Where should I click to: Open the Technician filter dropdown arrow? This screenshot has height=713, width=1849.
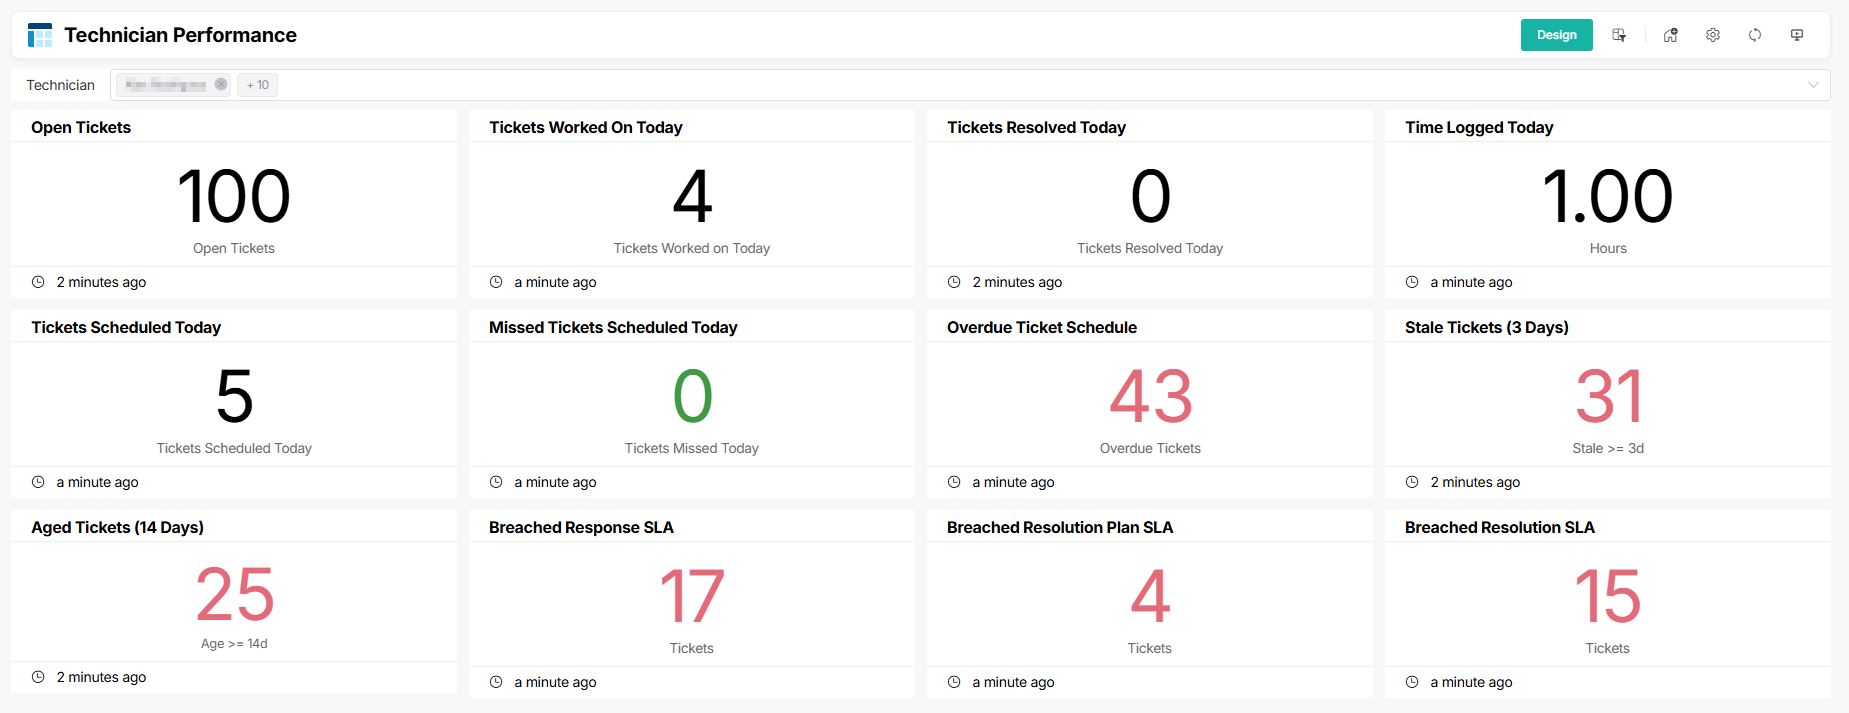click(x=1813, y=85)
